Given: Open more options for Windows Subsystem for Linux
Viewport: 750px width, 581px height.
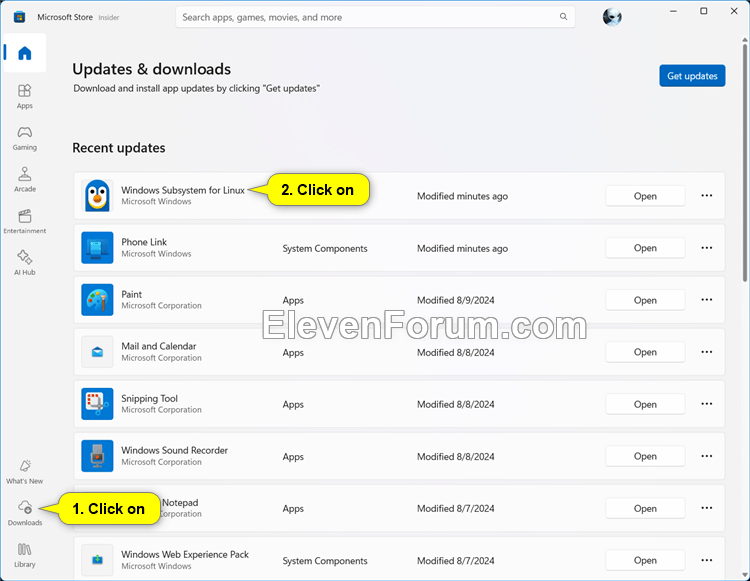Looking at the screenshot, I should coord(706,196).
